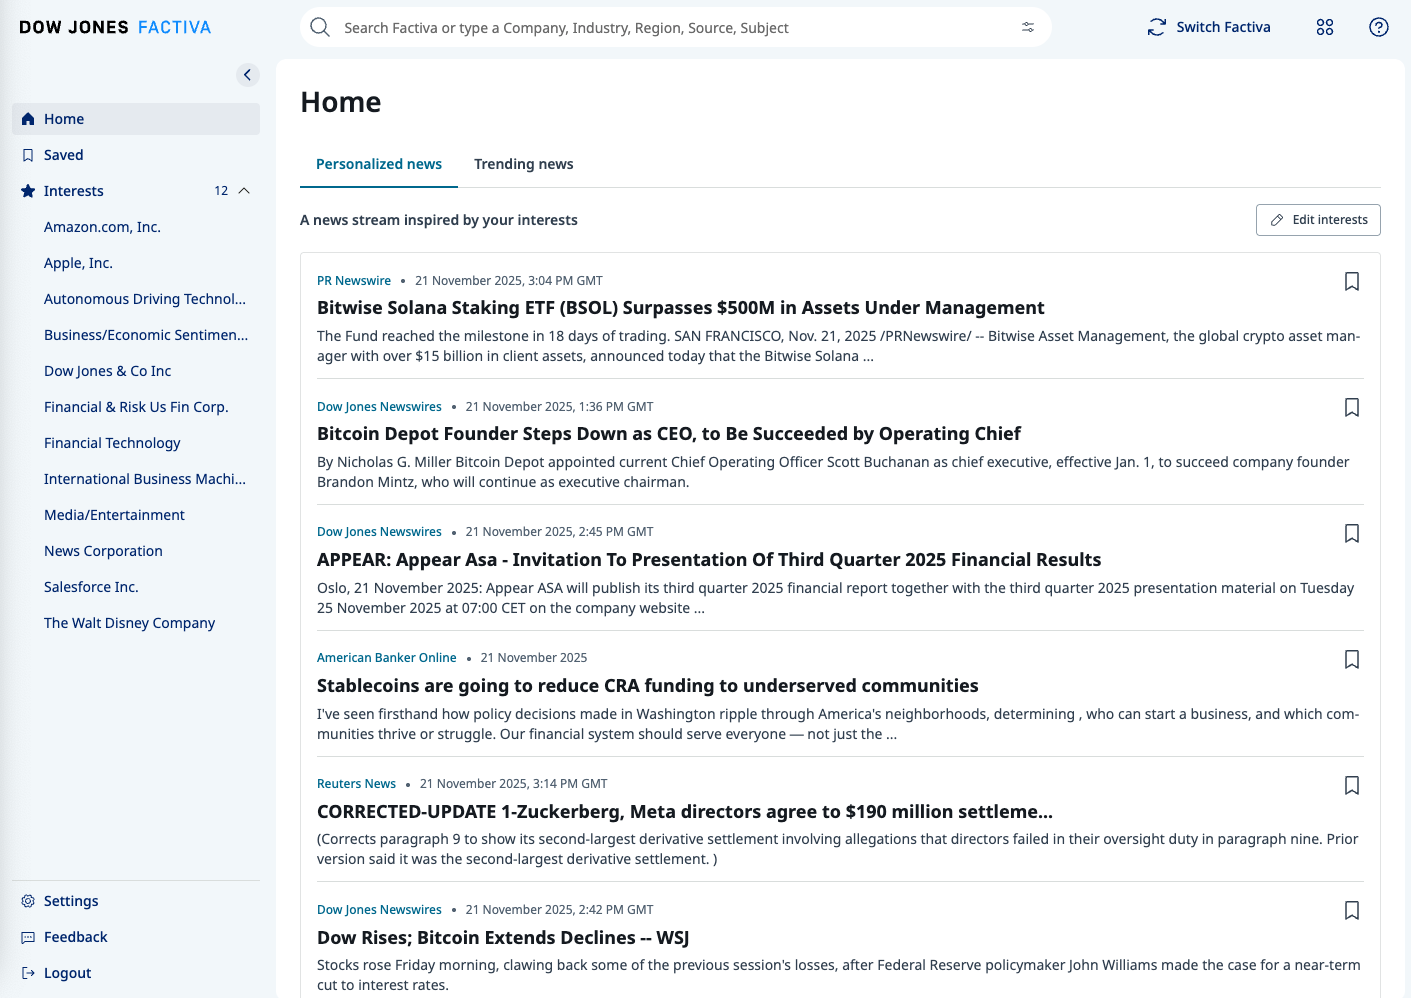Click the Logout arrow icon
This screenshot has width=1411, height=998.
point(28,973)
